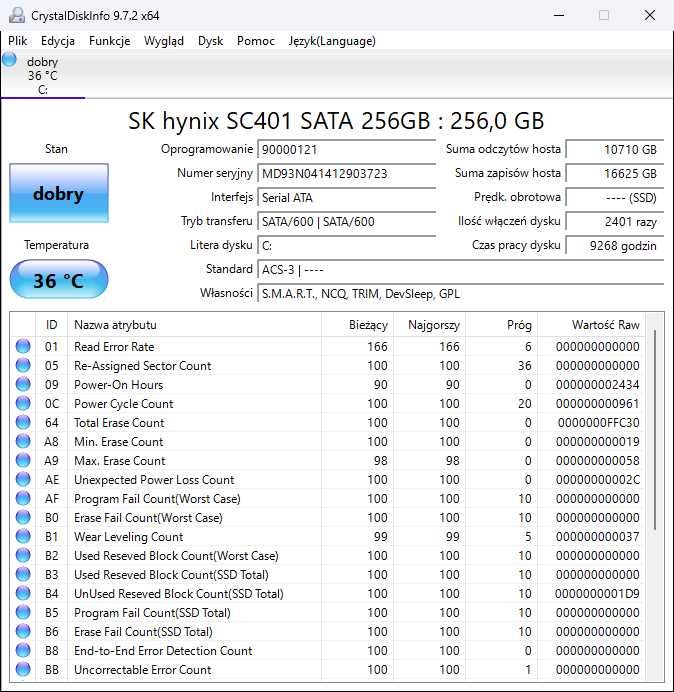Click the blue 'dobry' health status button
The height and width of the screenshot is (692, 674).
pos(59,193)
